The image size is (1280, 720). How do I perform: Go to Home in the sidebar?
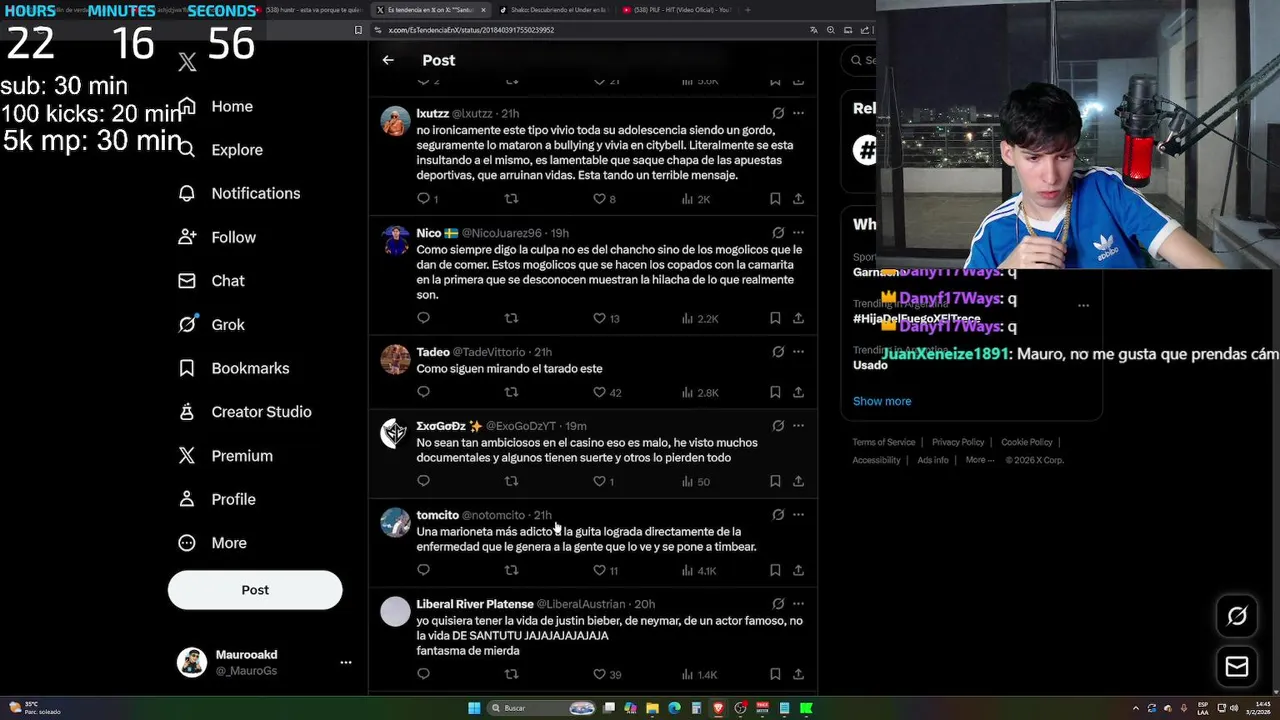216,106
